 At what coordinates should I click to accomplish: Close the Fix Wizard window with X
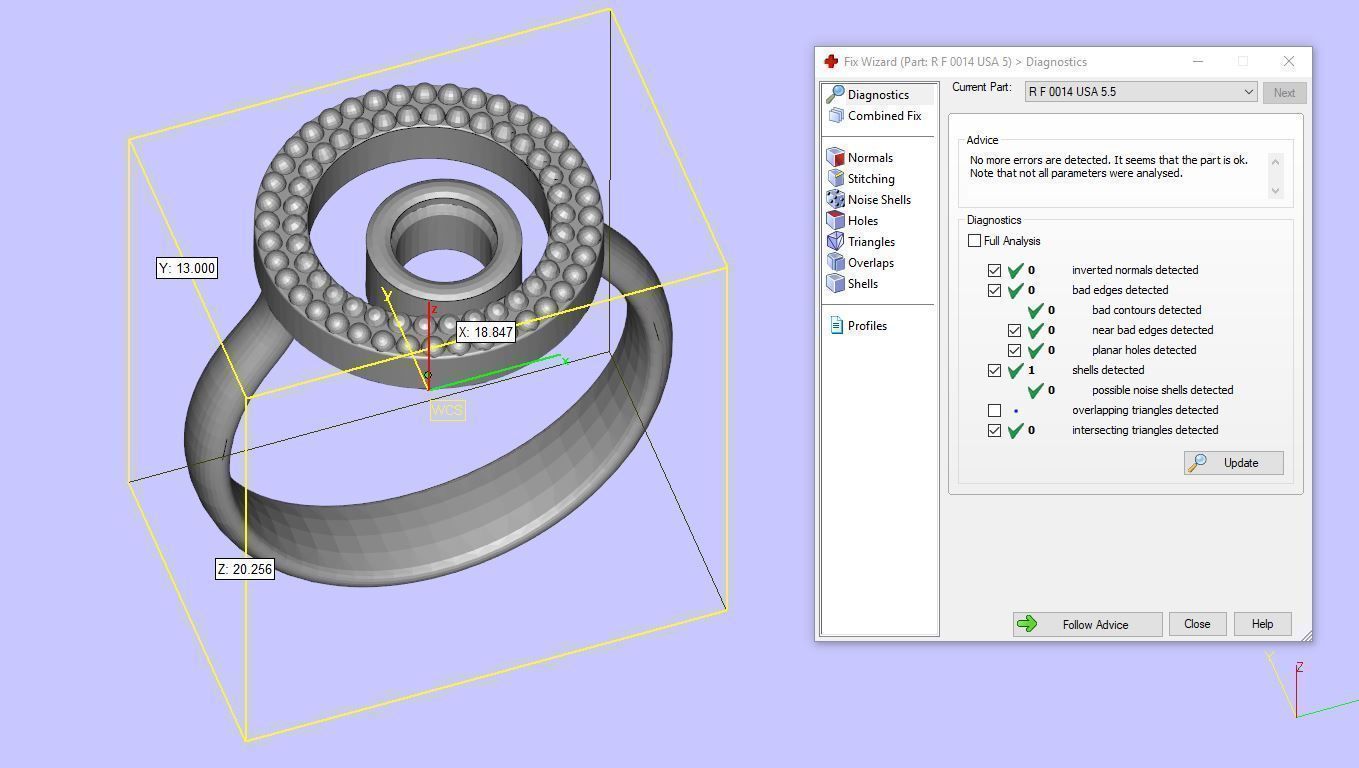1288,62
